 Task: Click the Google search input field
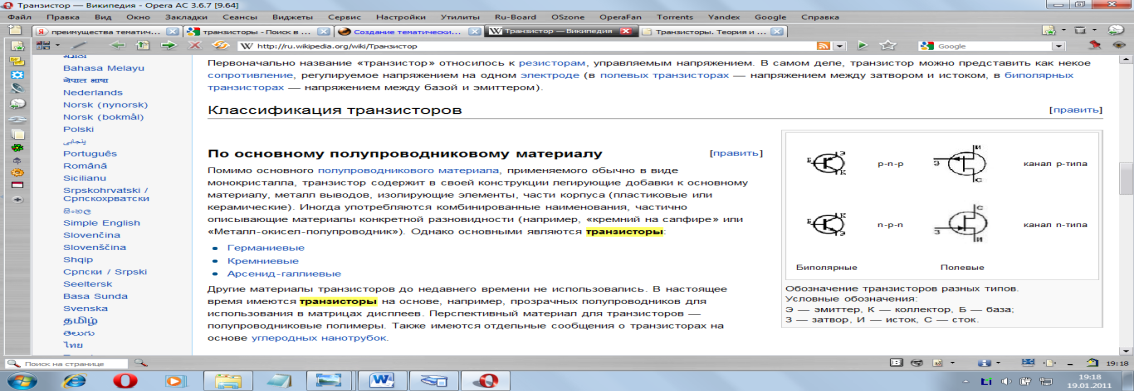click(x=992, y=46)
